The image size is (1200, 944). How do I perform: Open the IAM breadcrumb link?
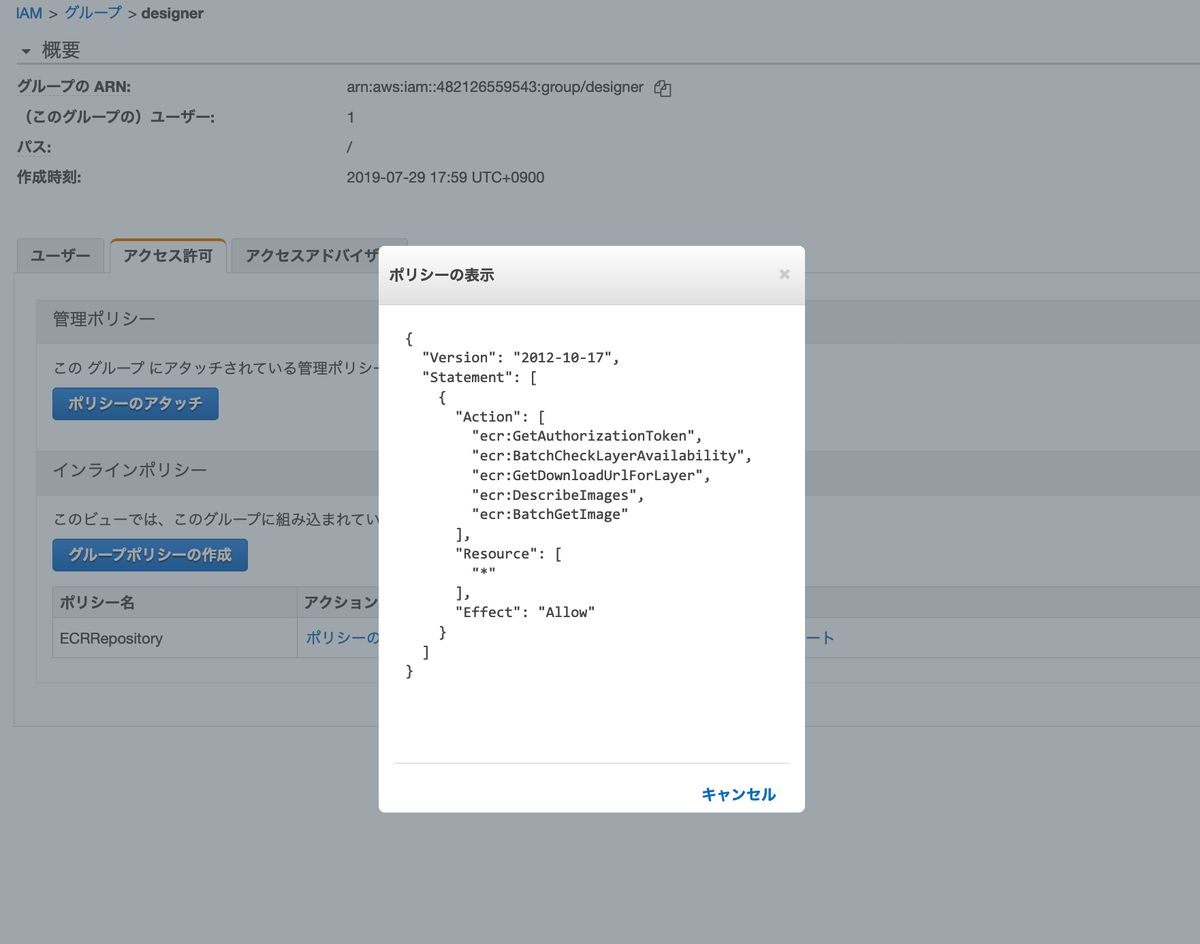[29, 14]
